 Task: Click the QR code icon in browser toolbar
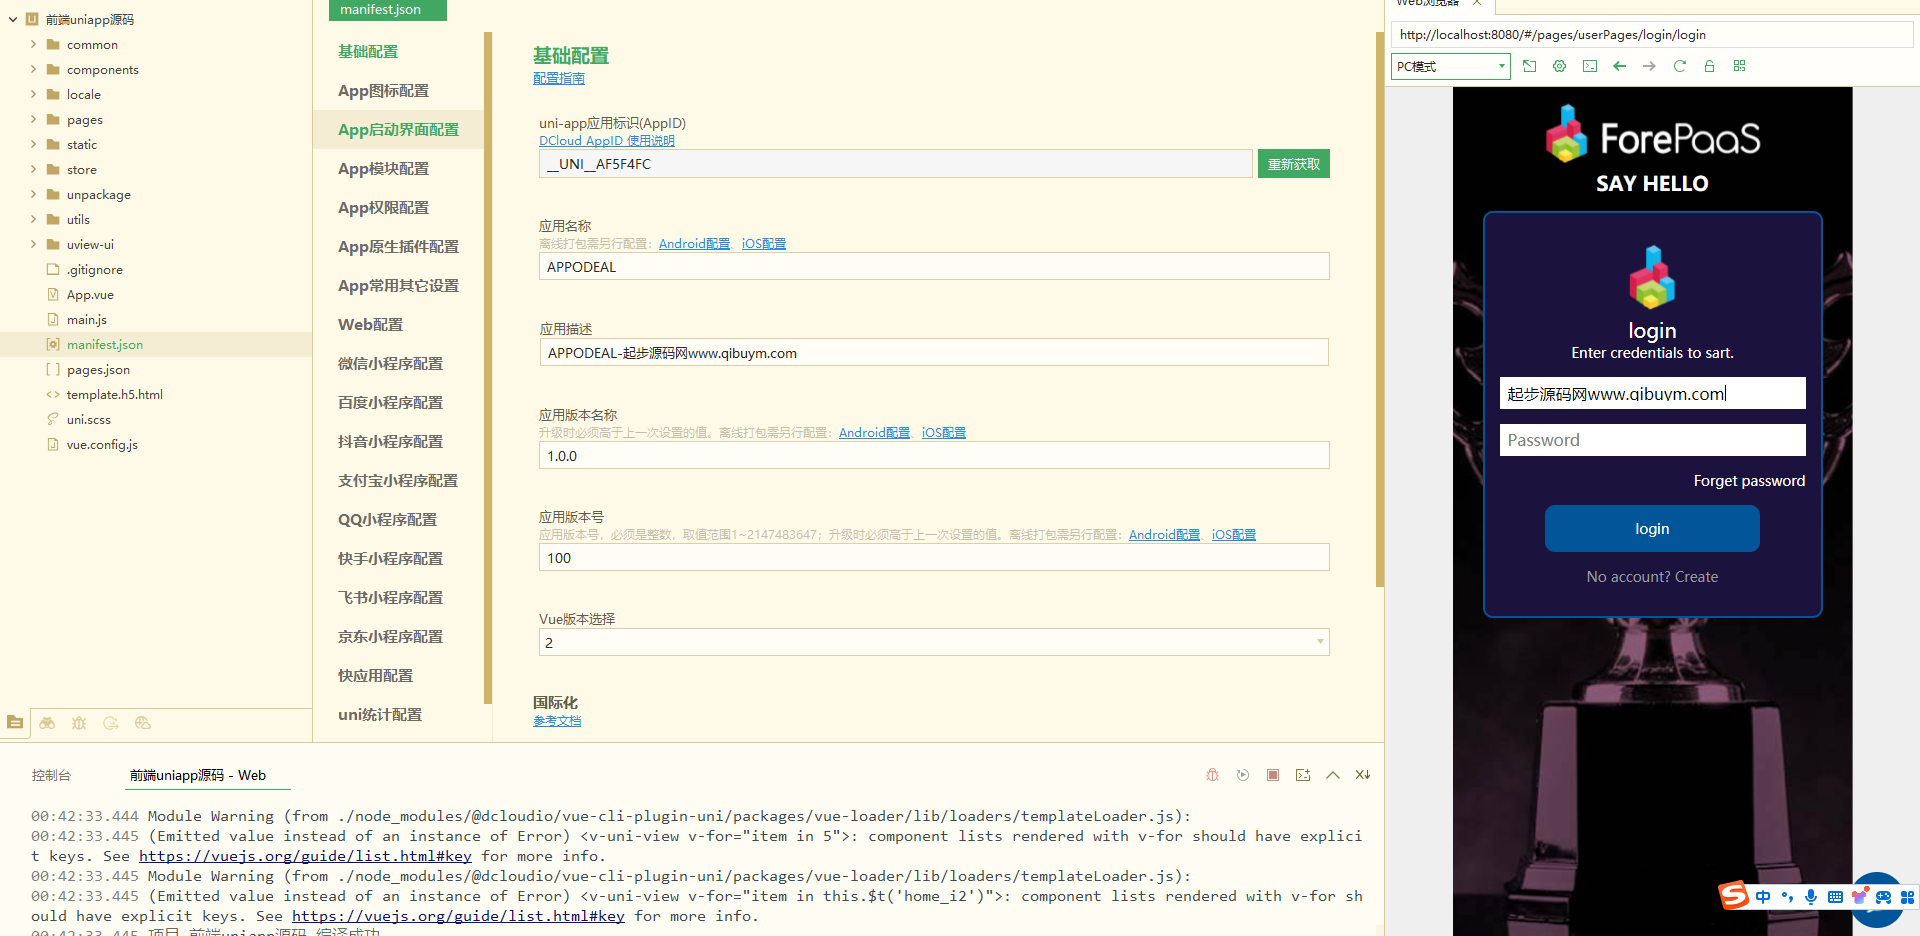coord(1739,66)
